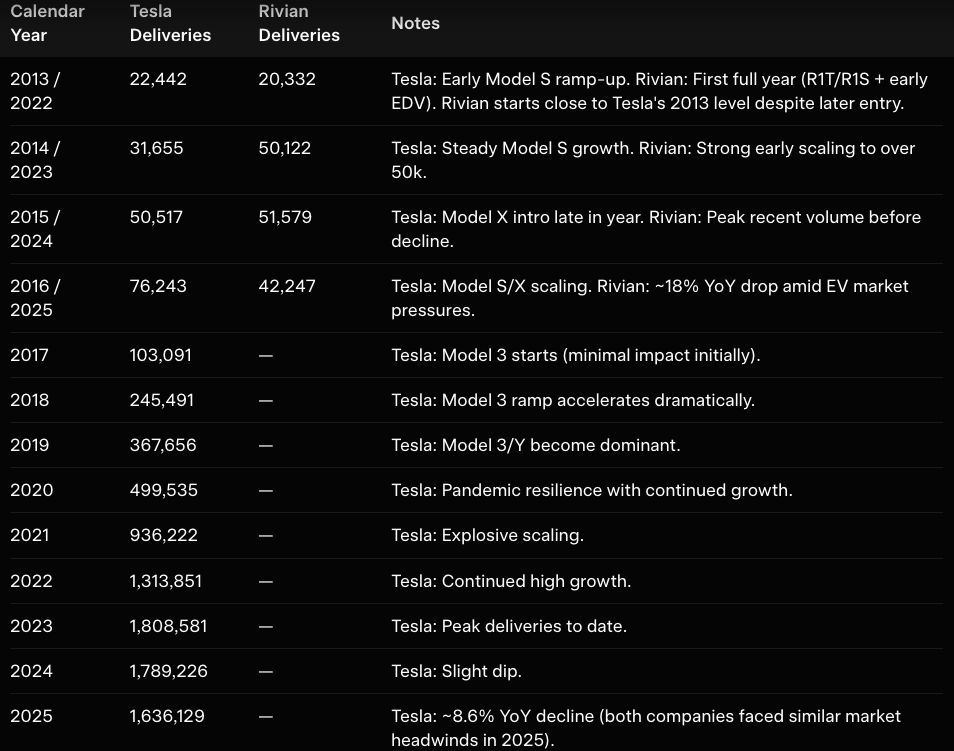The image size is (954, 751).
Task: Select the Rivian value 51,579
Action: pyautogui.click(x=285, y=217)
